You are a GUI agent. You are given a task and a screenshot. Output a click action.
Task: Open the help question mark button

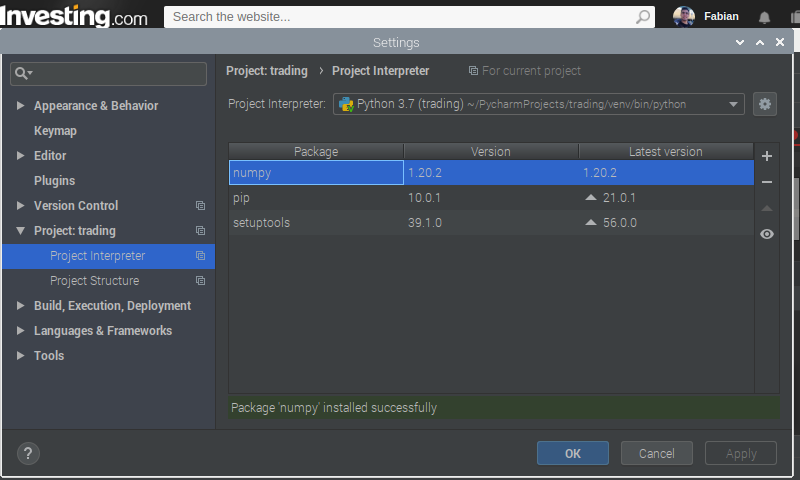[28, 453]
